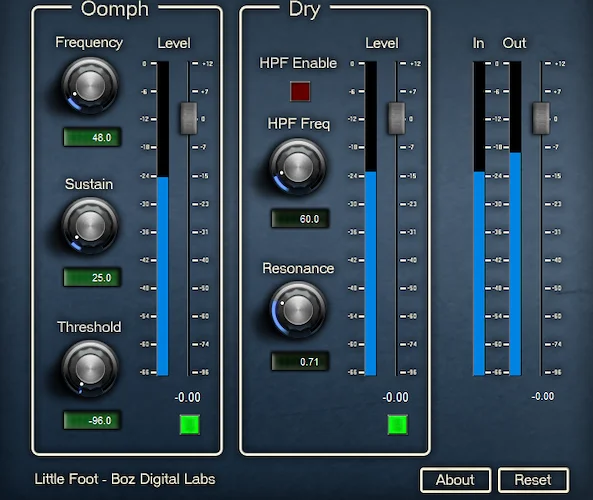Click the Dry Level fader handle

396,118
